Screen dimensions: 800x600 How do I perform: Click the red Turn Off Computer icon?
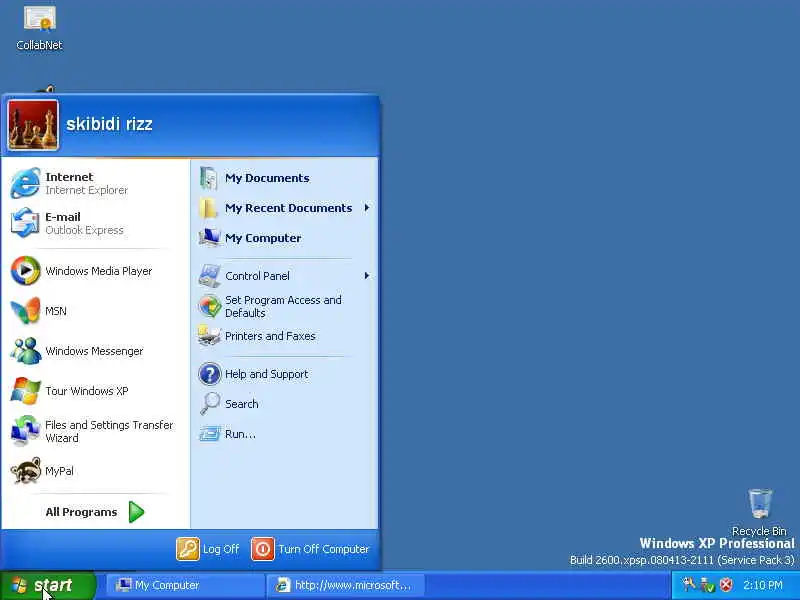click(x=263, y=549)
